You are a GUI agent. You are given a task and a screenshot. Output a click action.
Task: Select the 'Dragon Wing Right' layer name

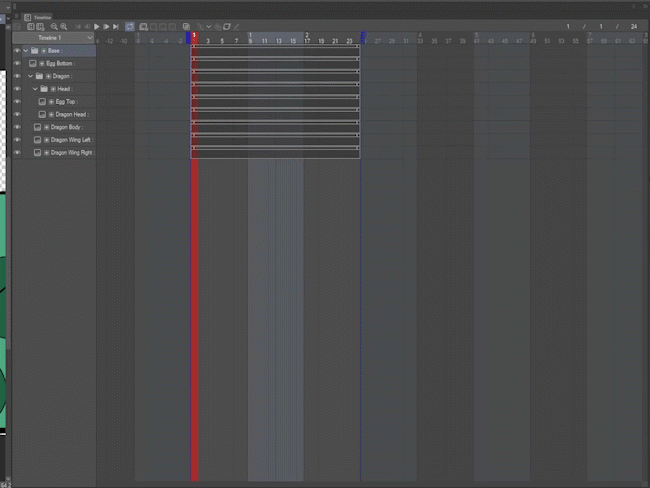pos(72,153)
